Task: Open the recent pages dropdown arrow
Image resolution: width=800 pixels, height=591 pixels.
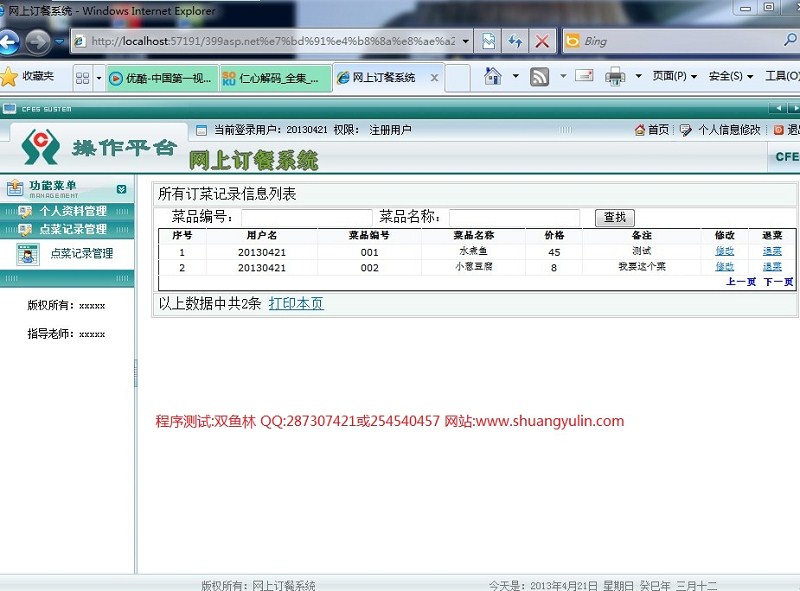Action: [x=60, y=42]
